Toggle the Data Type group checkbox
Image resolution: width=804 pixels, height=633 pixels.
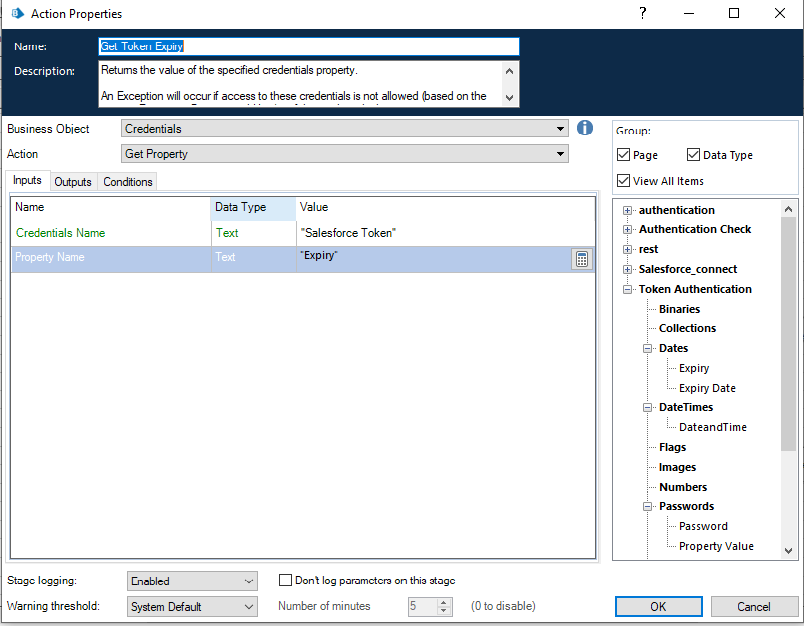click(x=694, y=155)
